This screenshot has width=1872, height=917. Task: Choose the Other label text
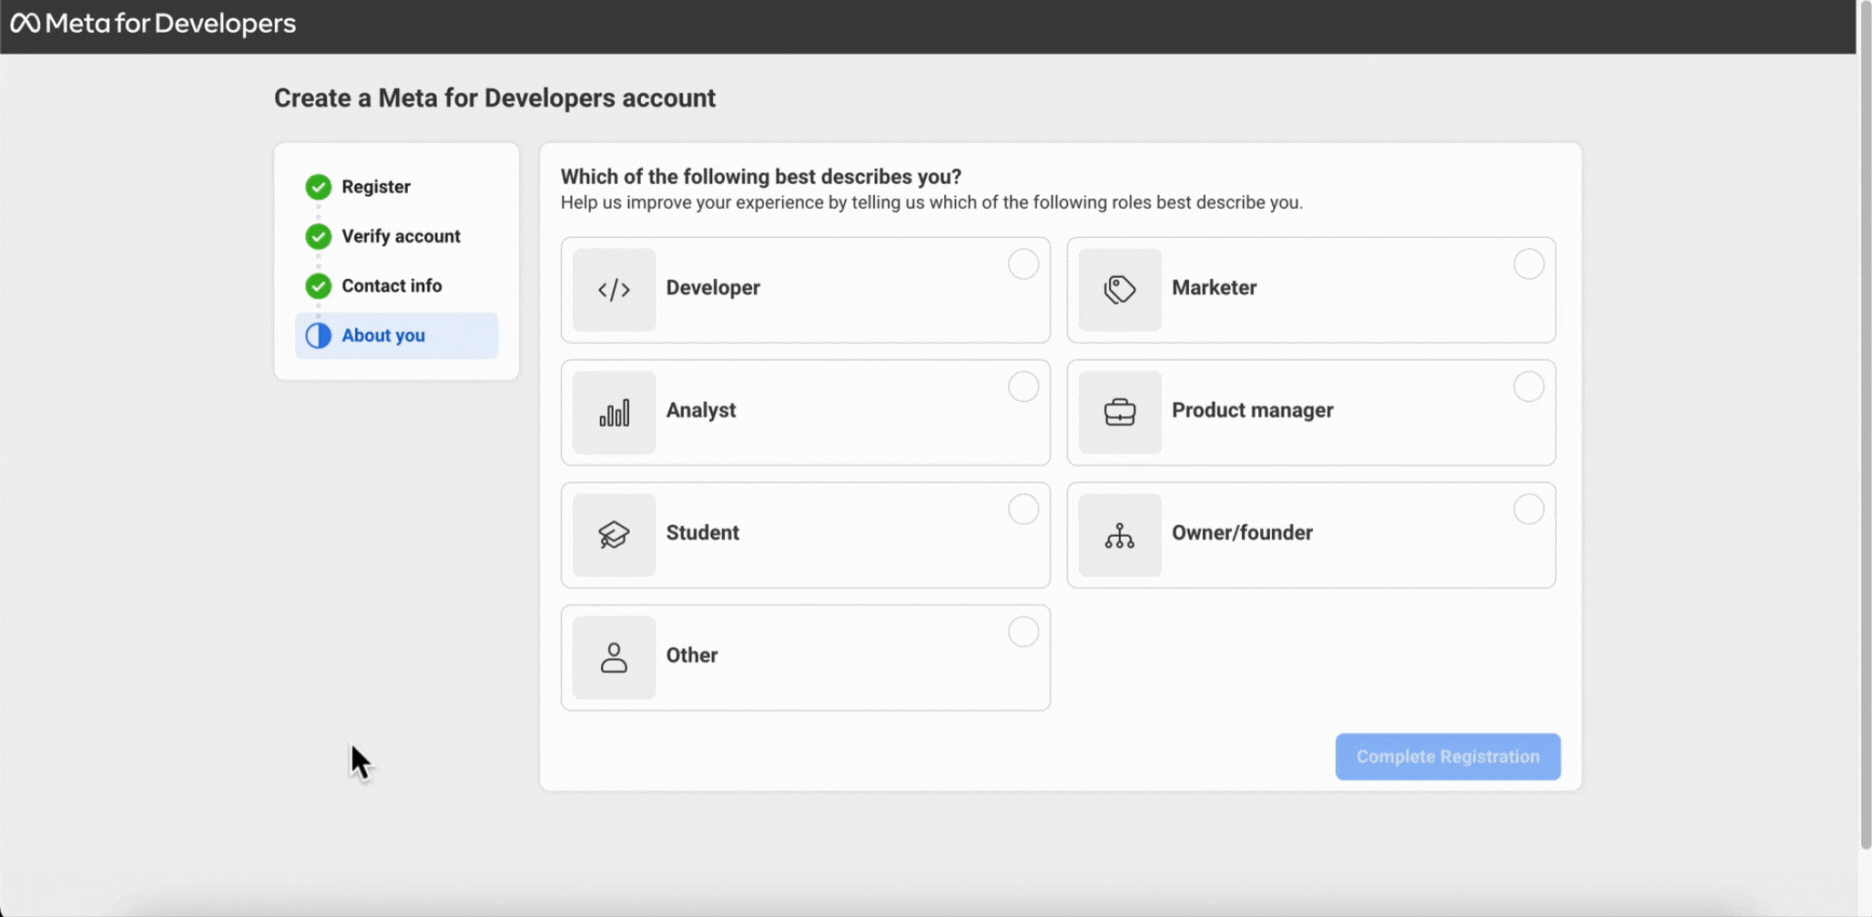point(692,655)
